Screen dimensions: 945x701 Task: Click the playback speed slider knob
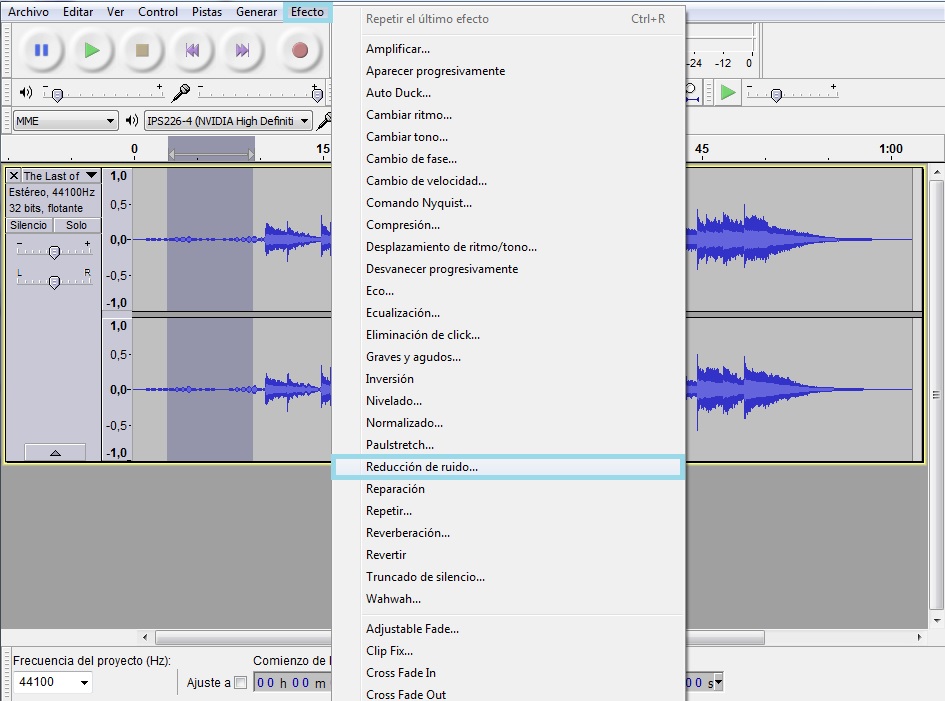[x=776, y=95]
